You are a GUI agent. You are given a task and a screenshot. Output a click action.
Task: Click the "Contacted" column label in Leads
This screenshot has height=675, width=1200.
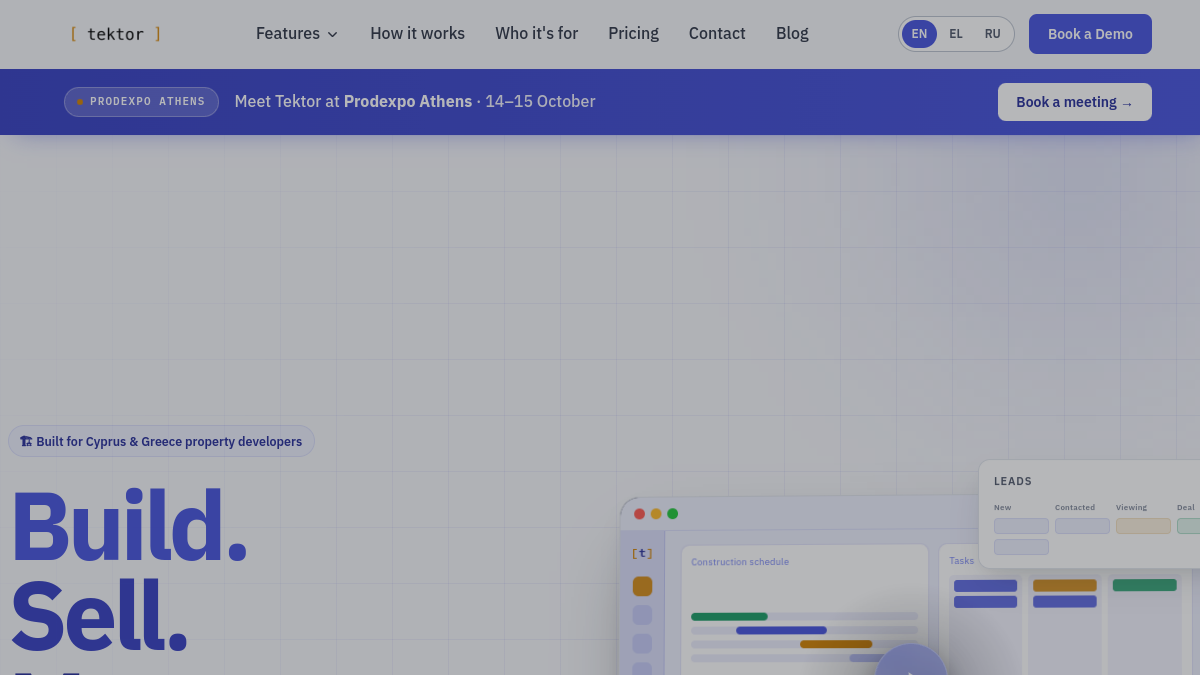click(1075, 507)
